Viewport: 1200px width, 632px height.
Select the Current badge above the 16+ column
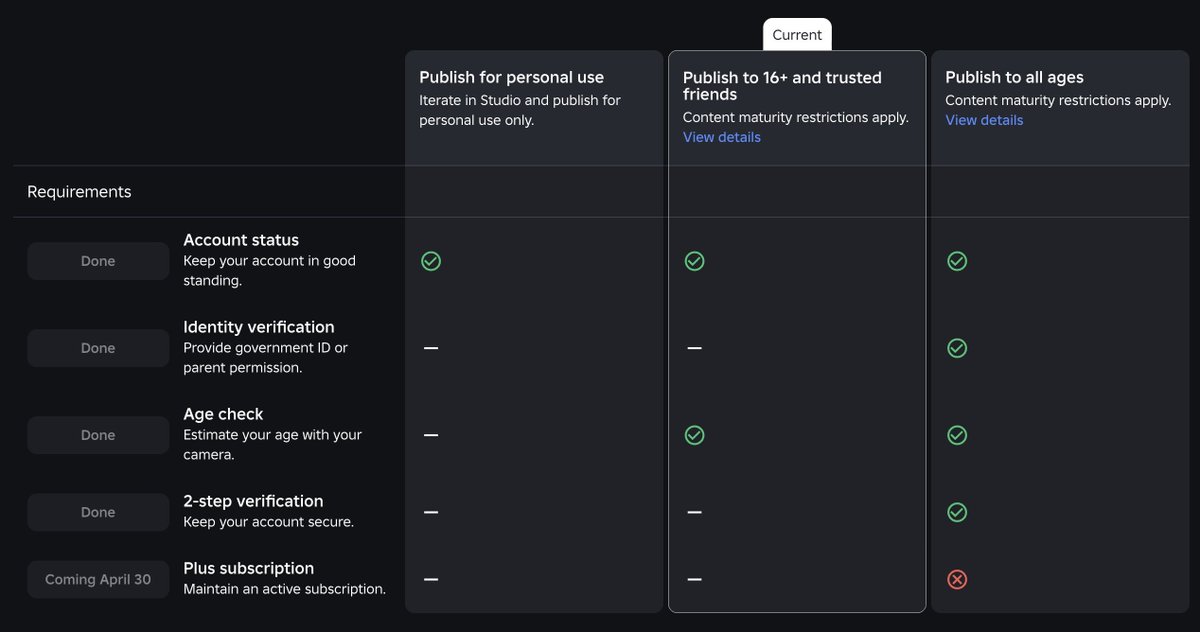click(x=797, y=35)
